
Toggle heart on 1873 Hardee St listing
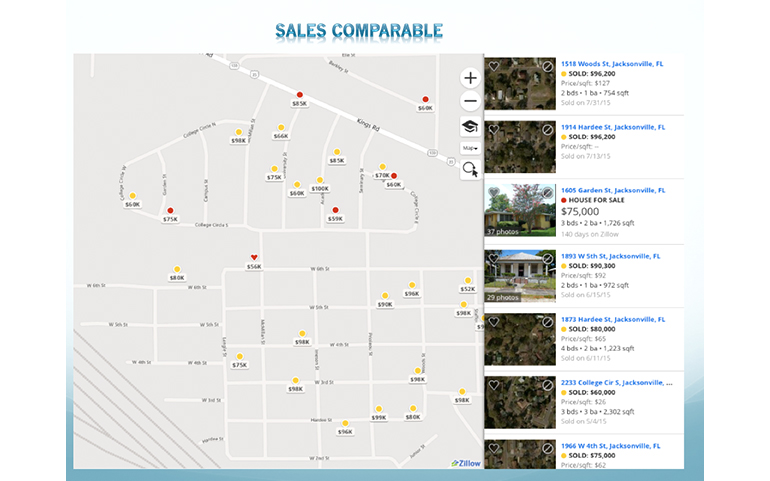pos(493,322)
